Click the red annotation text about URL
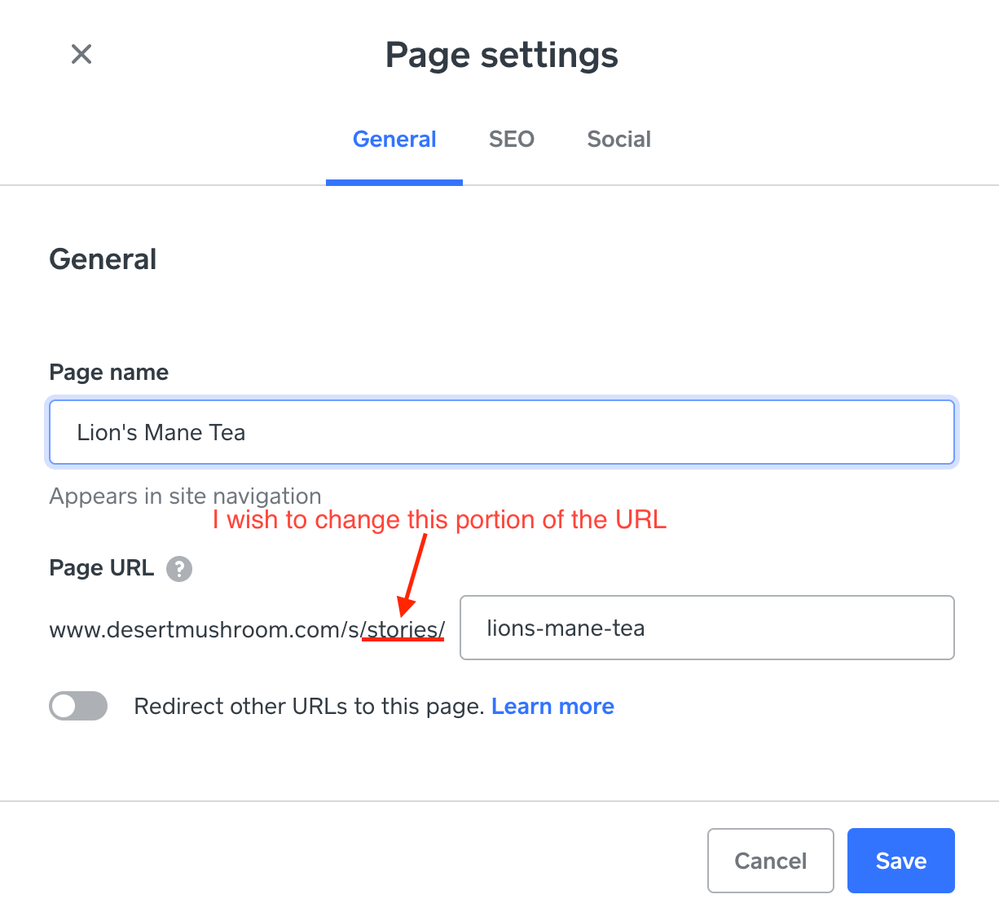The width and height of the screenshot is (999, 913). point(439,520)
